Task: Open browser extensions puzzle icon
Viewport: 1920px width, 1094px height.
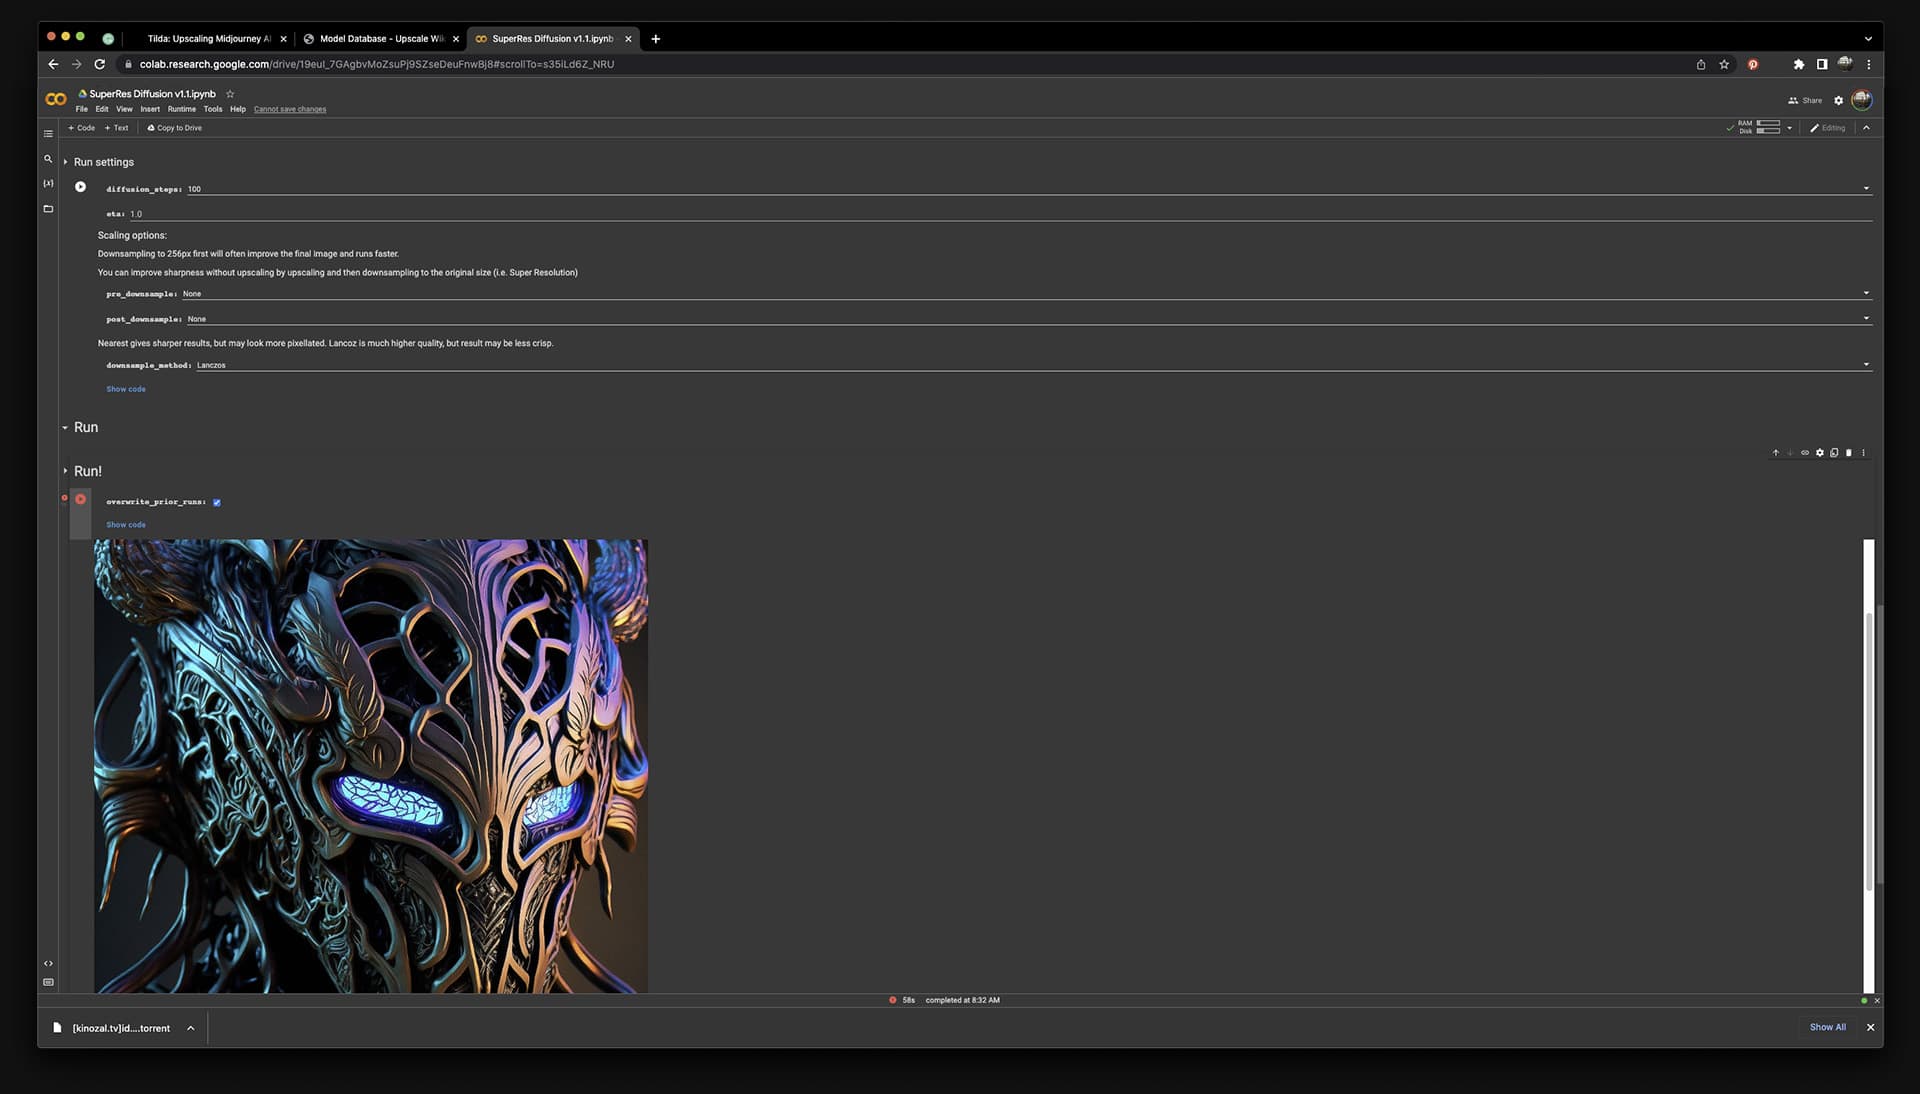Action: click(x=1798, y=64)
